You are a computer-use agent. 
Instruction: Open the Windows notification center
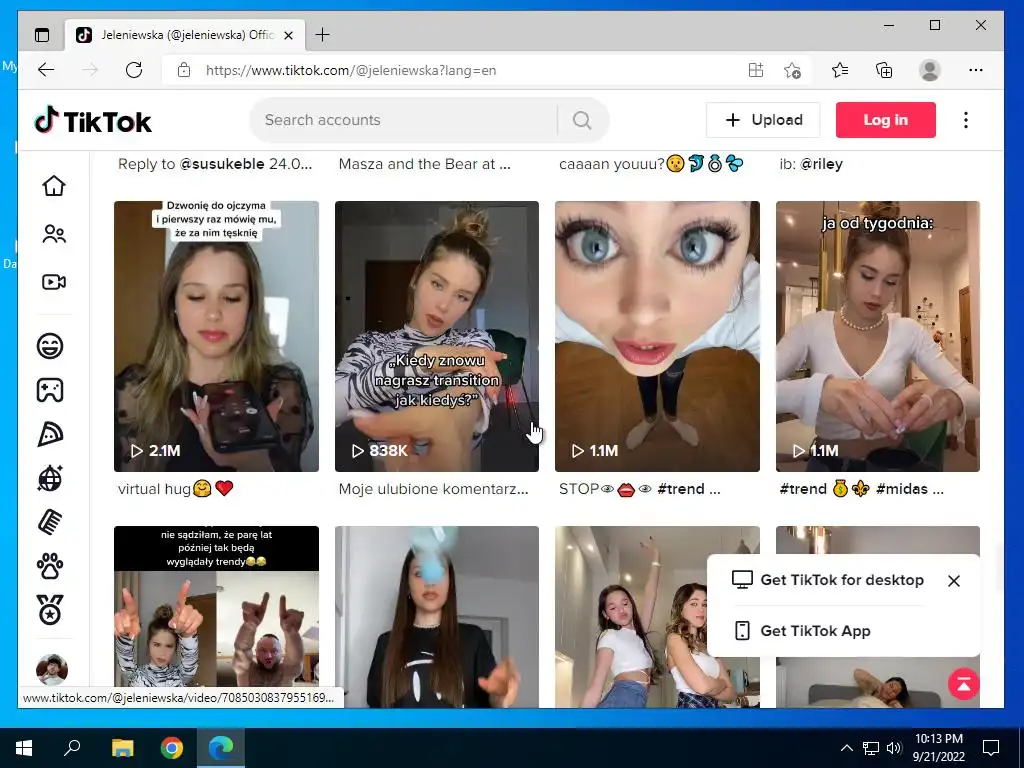click(x=991, y=748)
